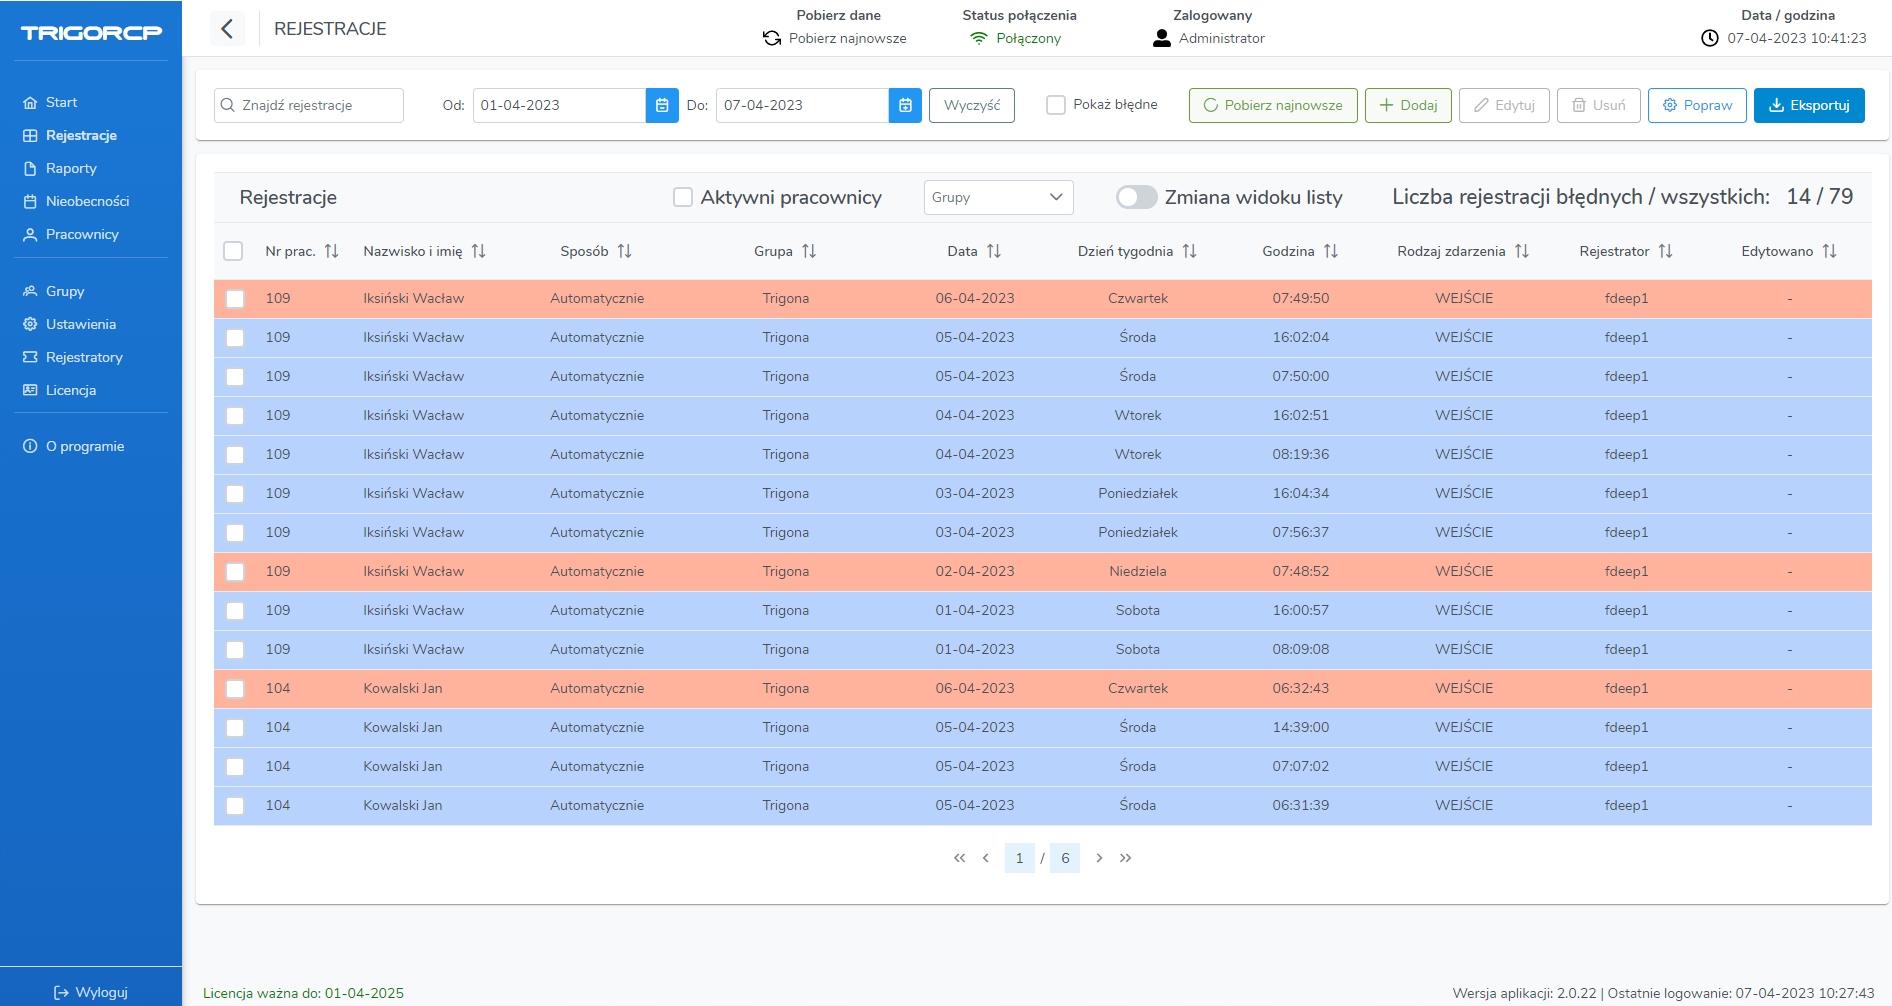Check the Aktywni pracownicy checkbox

click(x=683, y=197)
